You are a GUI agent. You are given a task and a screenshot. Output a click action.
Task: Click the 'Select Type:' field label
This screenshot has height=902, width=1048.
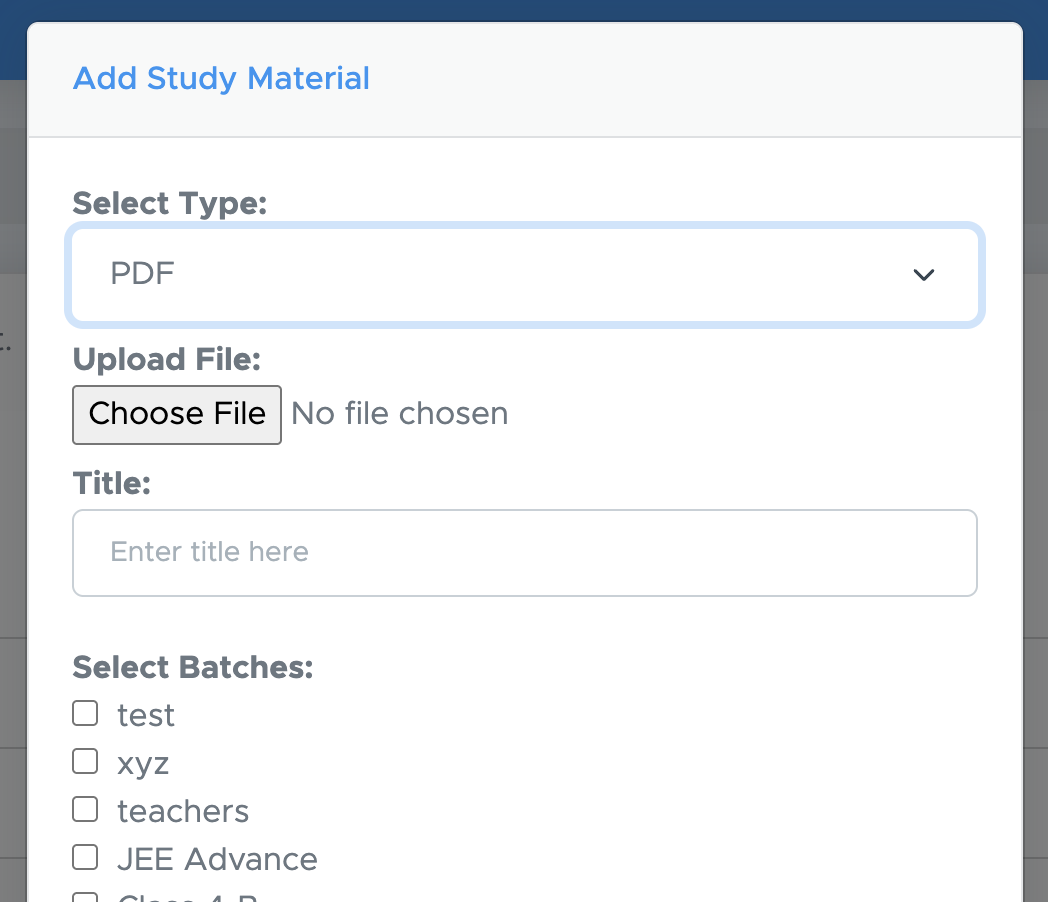point(170,204)
